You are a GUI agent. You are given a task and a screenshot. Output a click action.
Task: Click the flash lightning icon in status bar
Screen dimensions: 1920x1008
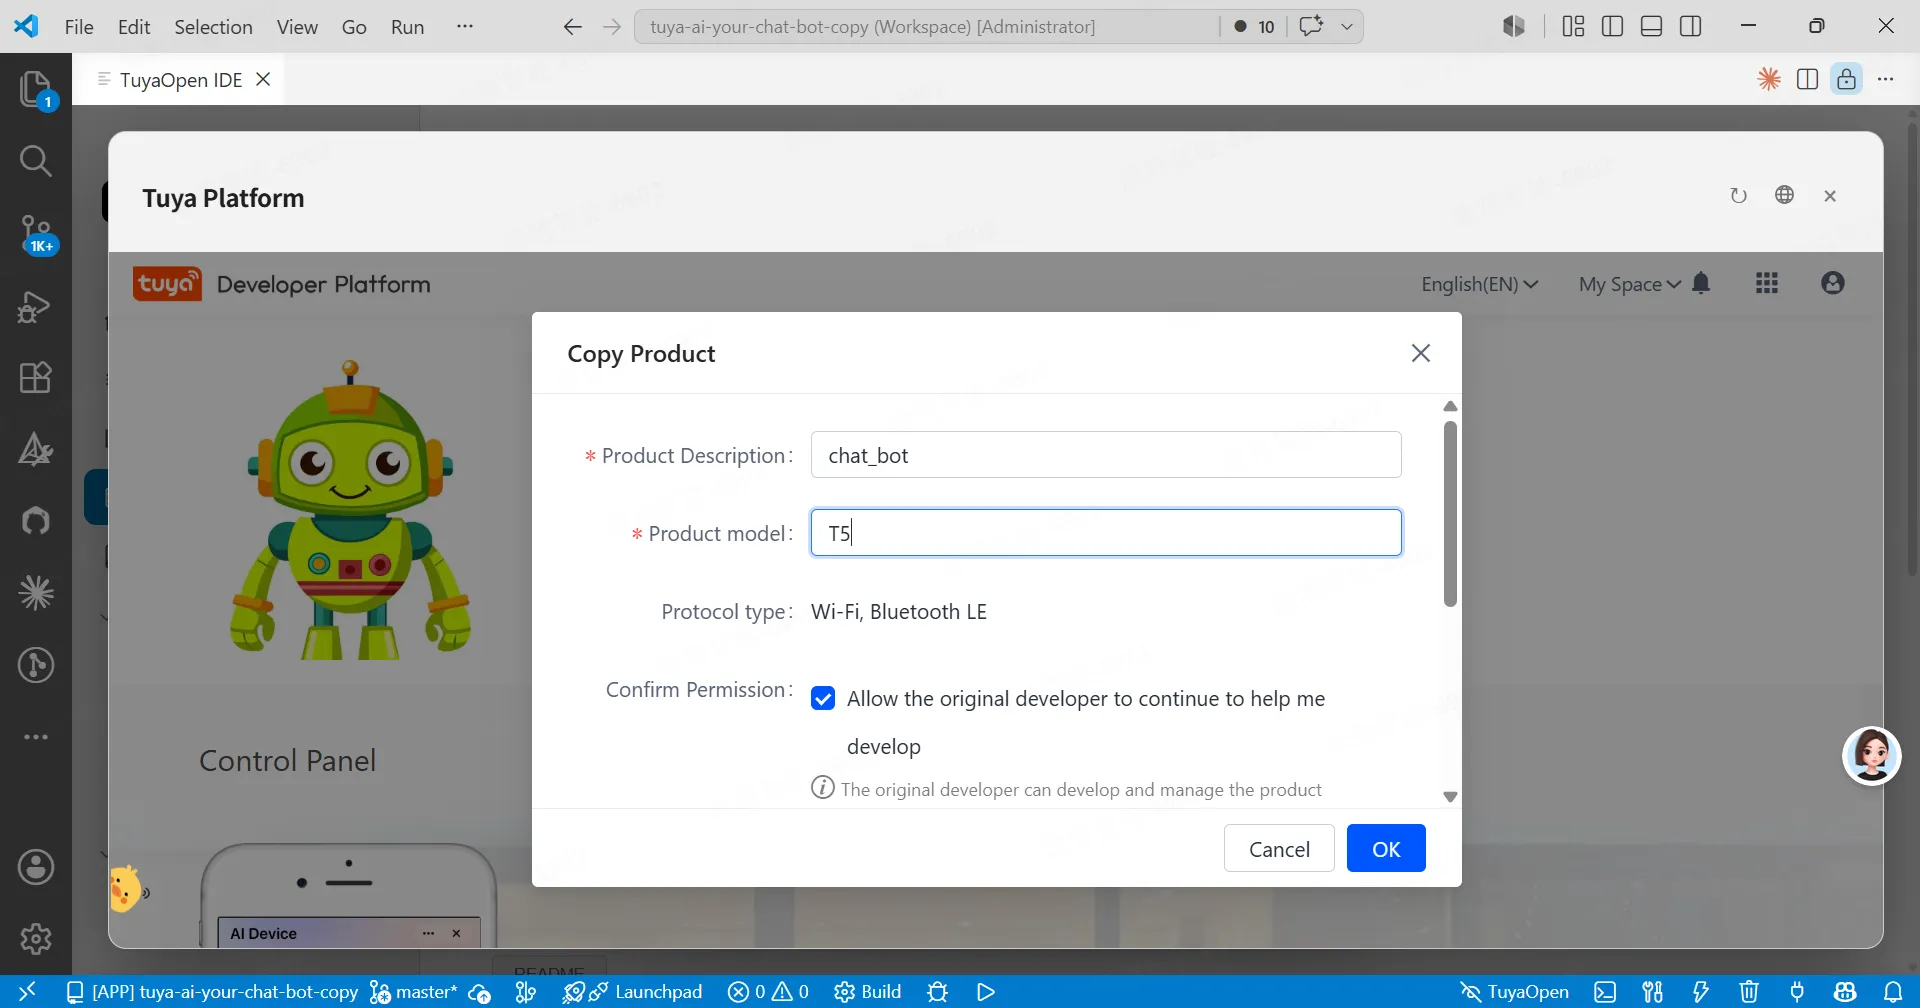click(x=1701, y=992)
